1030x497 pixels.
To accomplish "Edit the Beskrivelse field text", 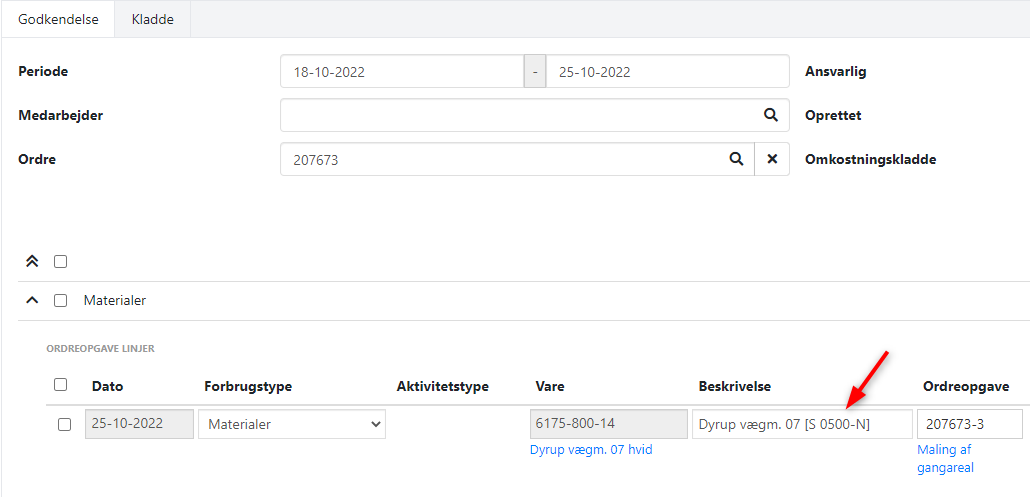I will coord(801,424).
